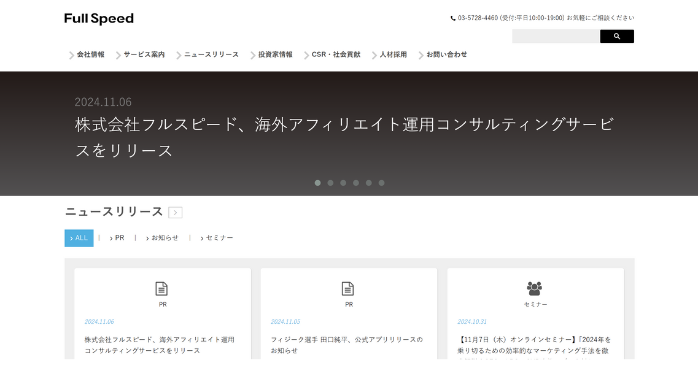The width and height of the screenshot is (698, 365).
Task: Click the people icon on the セミナー card
Action: pos(534,289)
